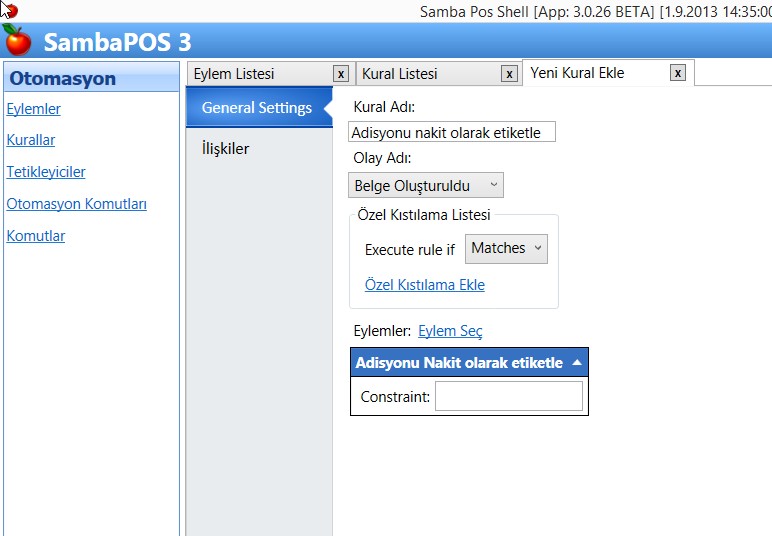Click the Kural Adı text field

coord(451,132)
